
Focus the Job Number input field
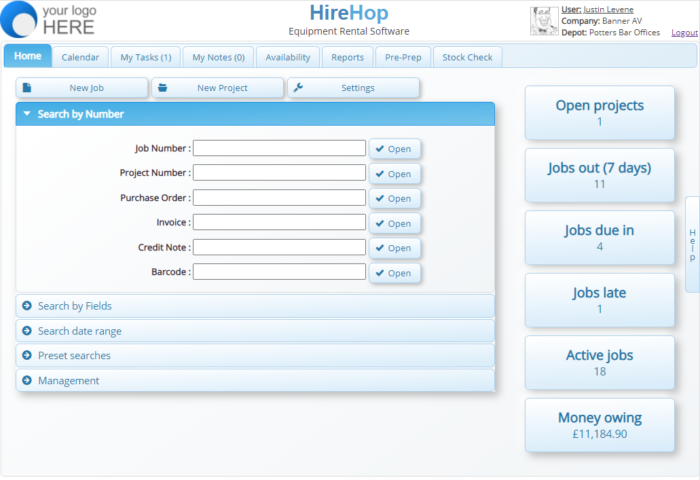[x=279, y=148]
